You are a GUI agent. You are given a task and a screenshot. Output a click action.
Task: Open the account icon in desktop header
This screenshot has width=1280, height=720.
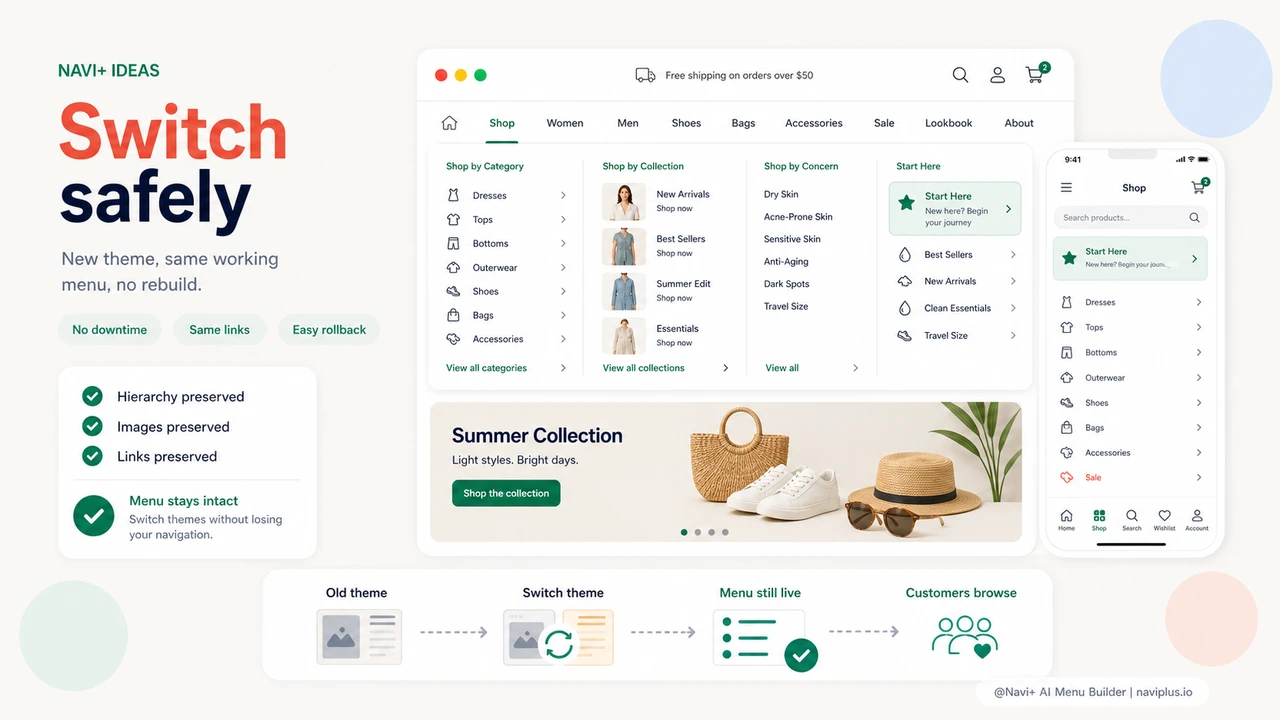click(997, 75)
